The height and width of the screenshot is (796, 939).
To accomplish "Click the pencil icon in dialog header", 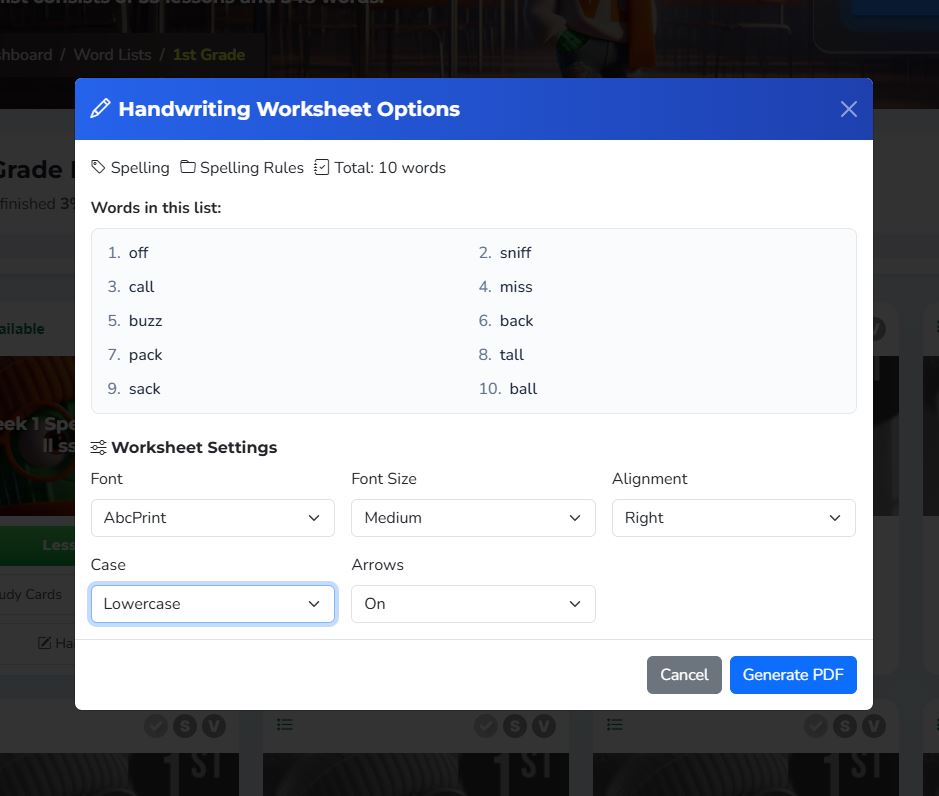I will click(x=100, y=109).
